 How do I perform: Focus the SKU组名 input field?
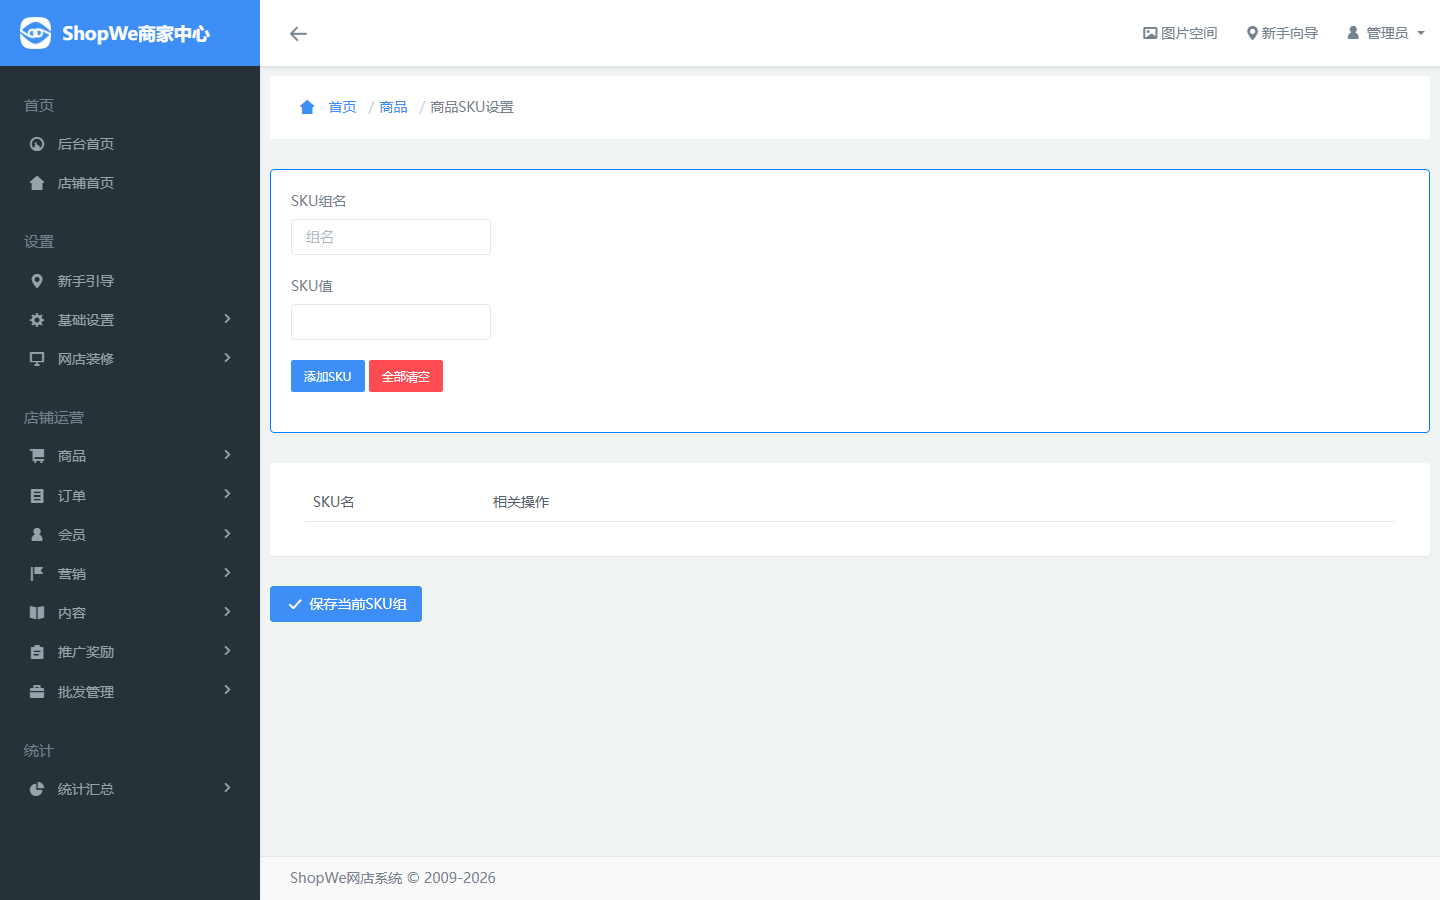coord(391,237)
